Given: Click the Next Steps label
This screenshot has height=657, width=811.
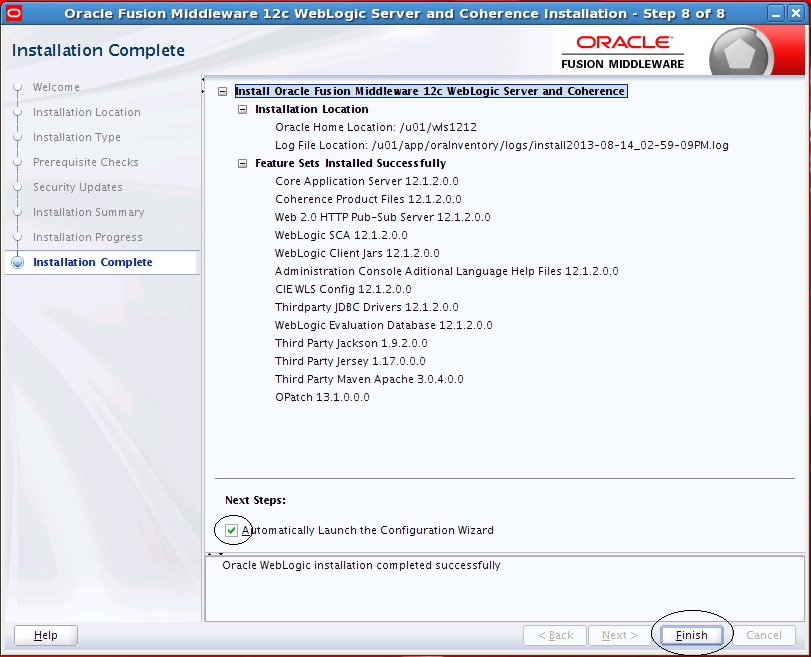Looking at the screenshot, I should click(x=256, y=500).
